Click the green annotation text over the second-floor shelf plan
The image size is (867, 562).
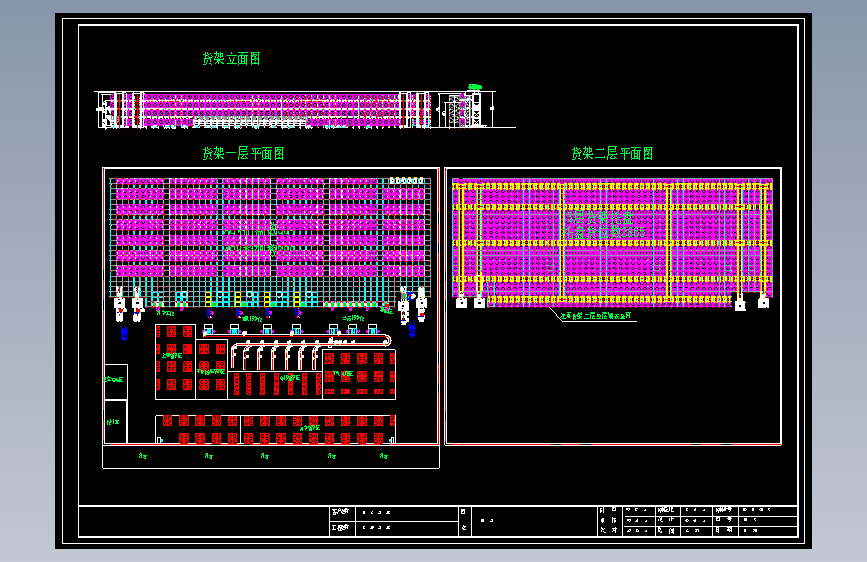pos(604,224)
